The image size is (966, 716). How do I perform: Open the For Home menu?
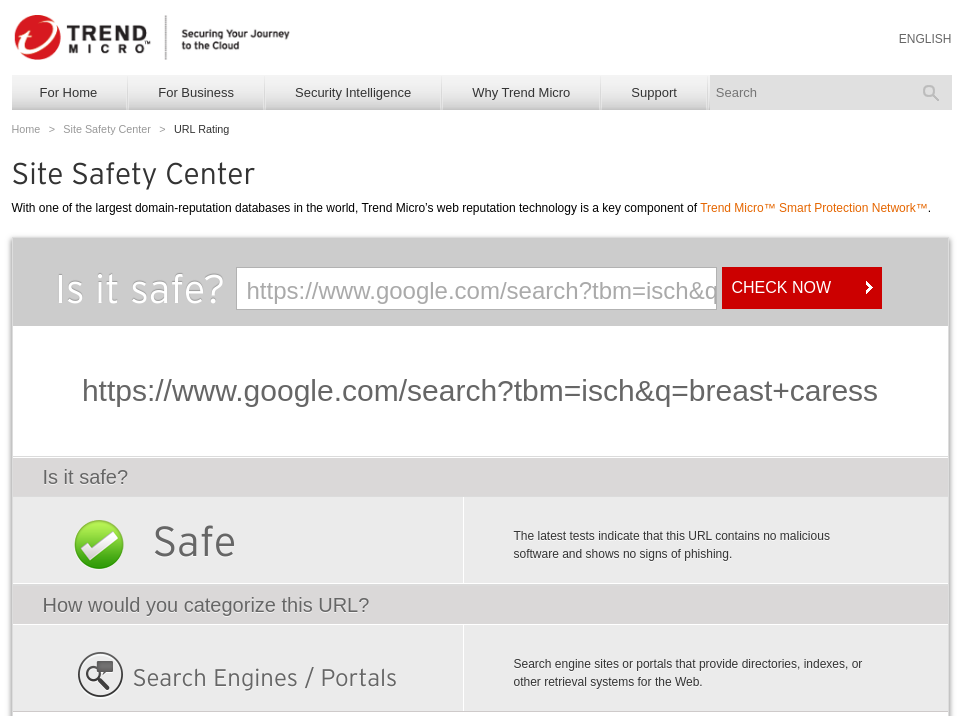click(x=68, y=92)
